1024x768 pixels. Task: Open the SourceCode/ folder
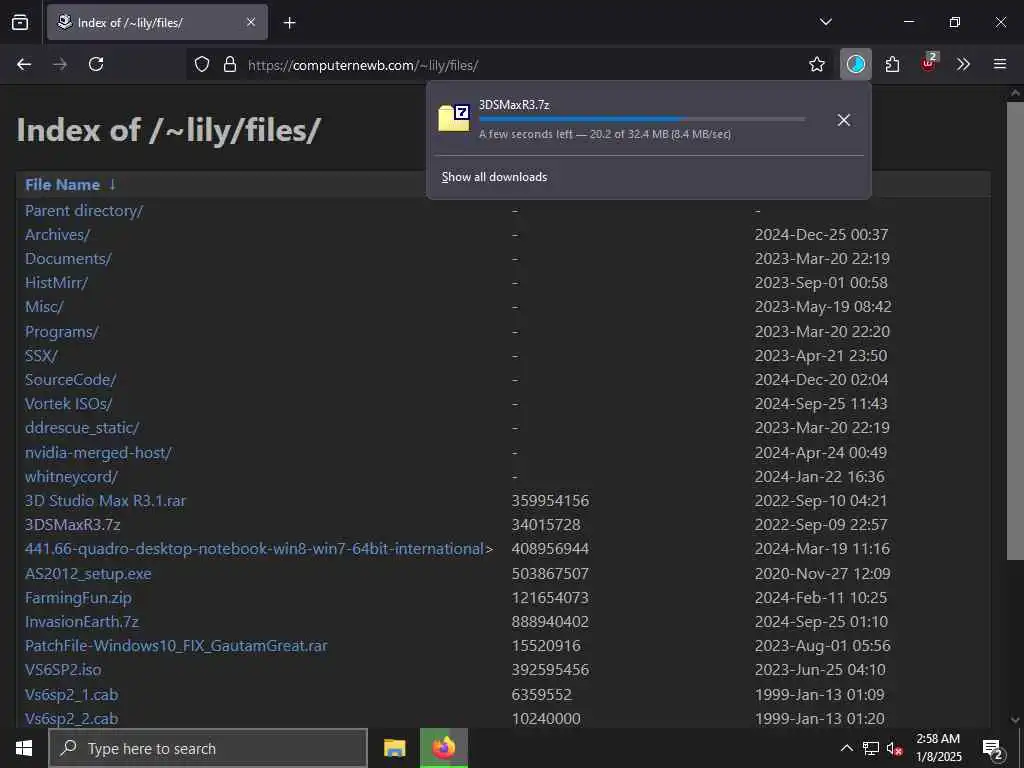click(71, 380)
